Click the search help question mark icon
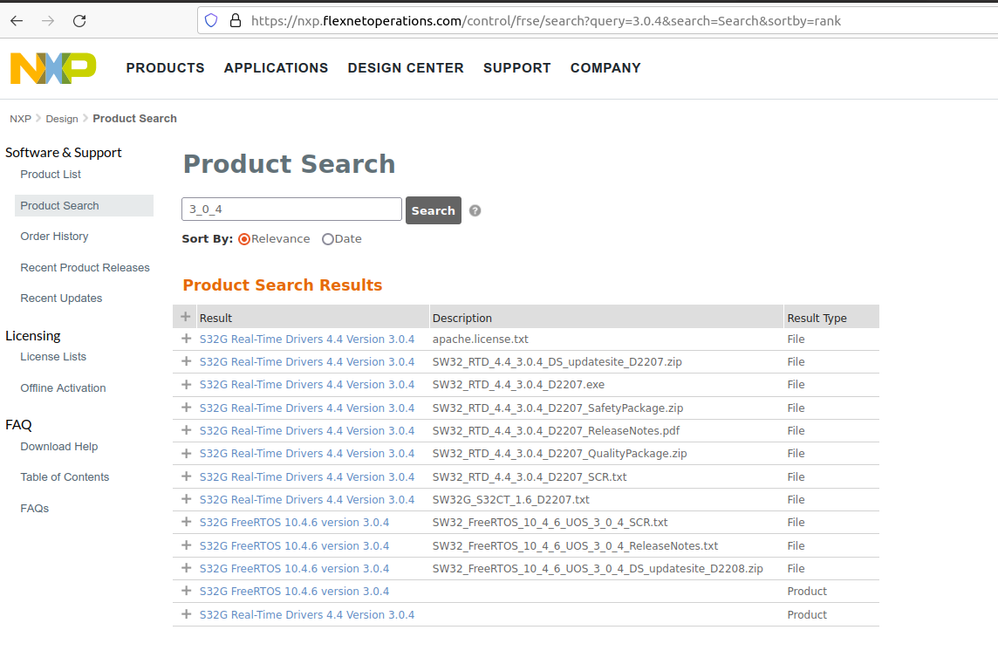Viewport: 998px width, 672px height. [x=475, y=211]
